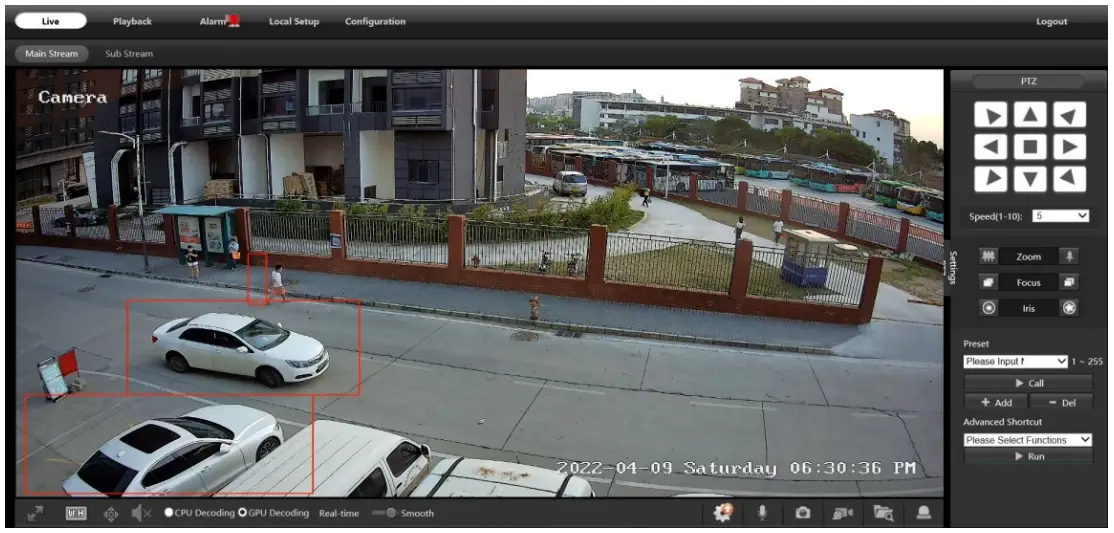Click the 'Preset' label
The height and width of the screenshot is (533, 1114).
pos(975,343)
